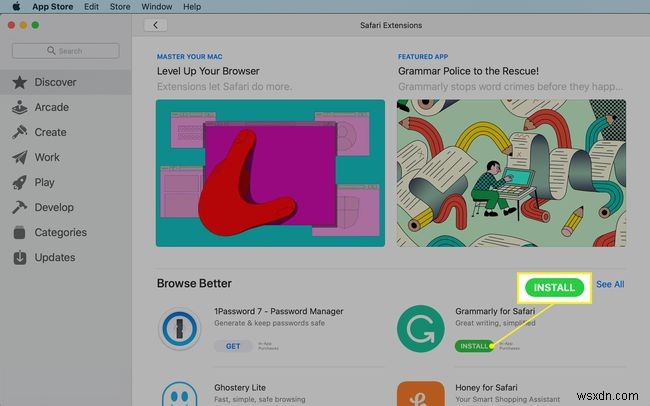This screenshot has height=406, width=650.
Task: Open the Ghostery Lite title
Action: (x=240, y=387)
